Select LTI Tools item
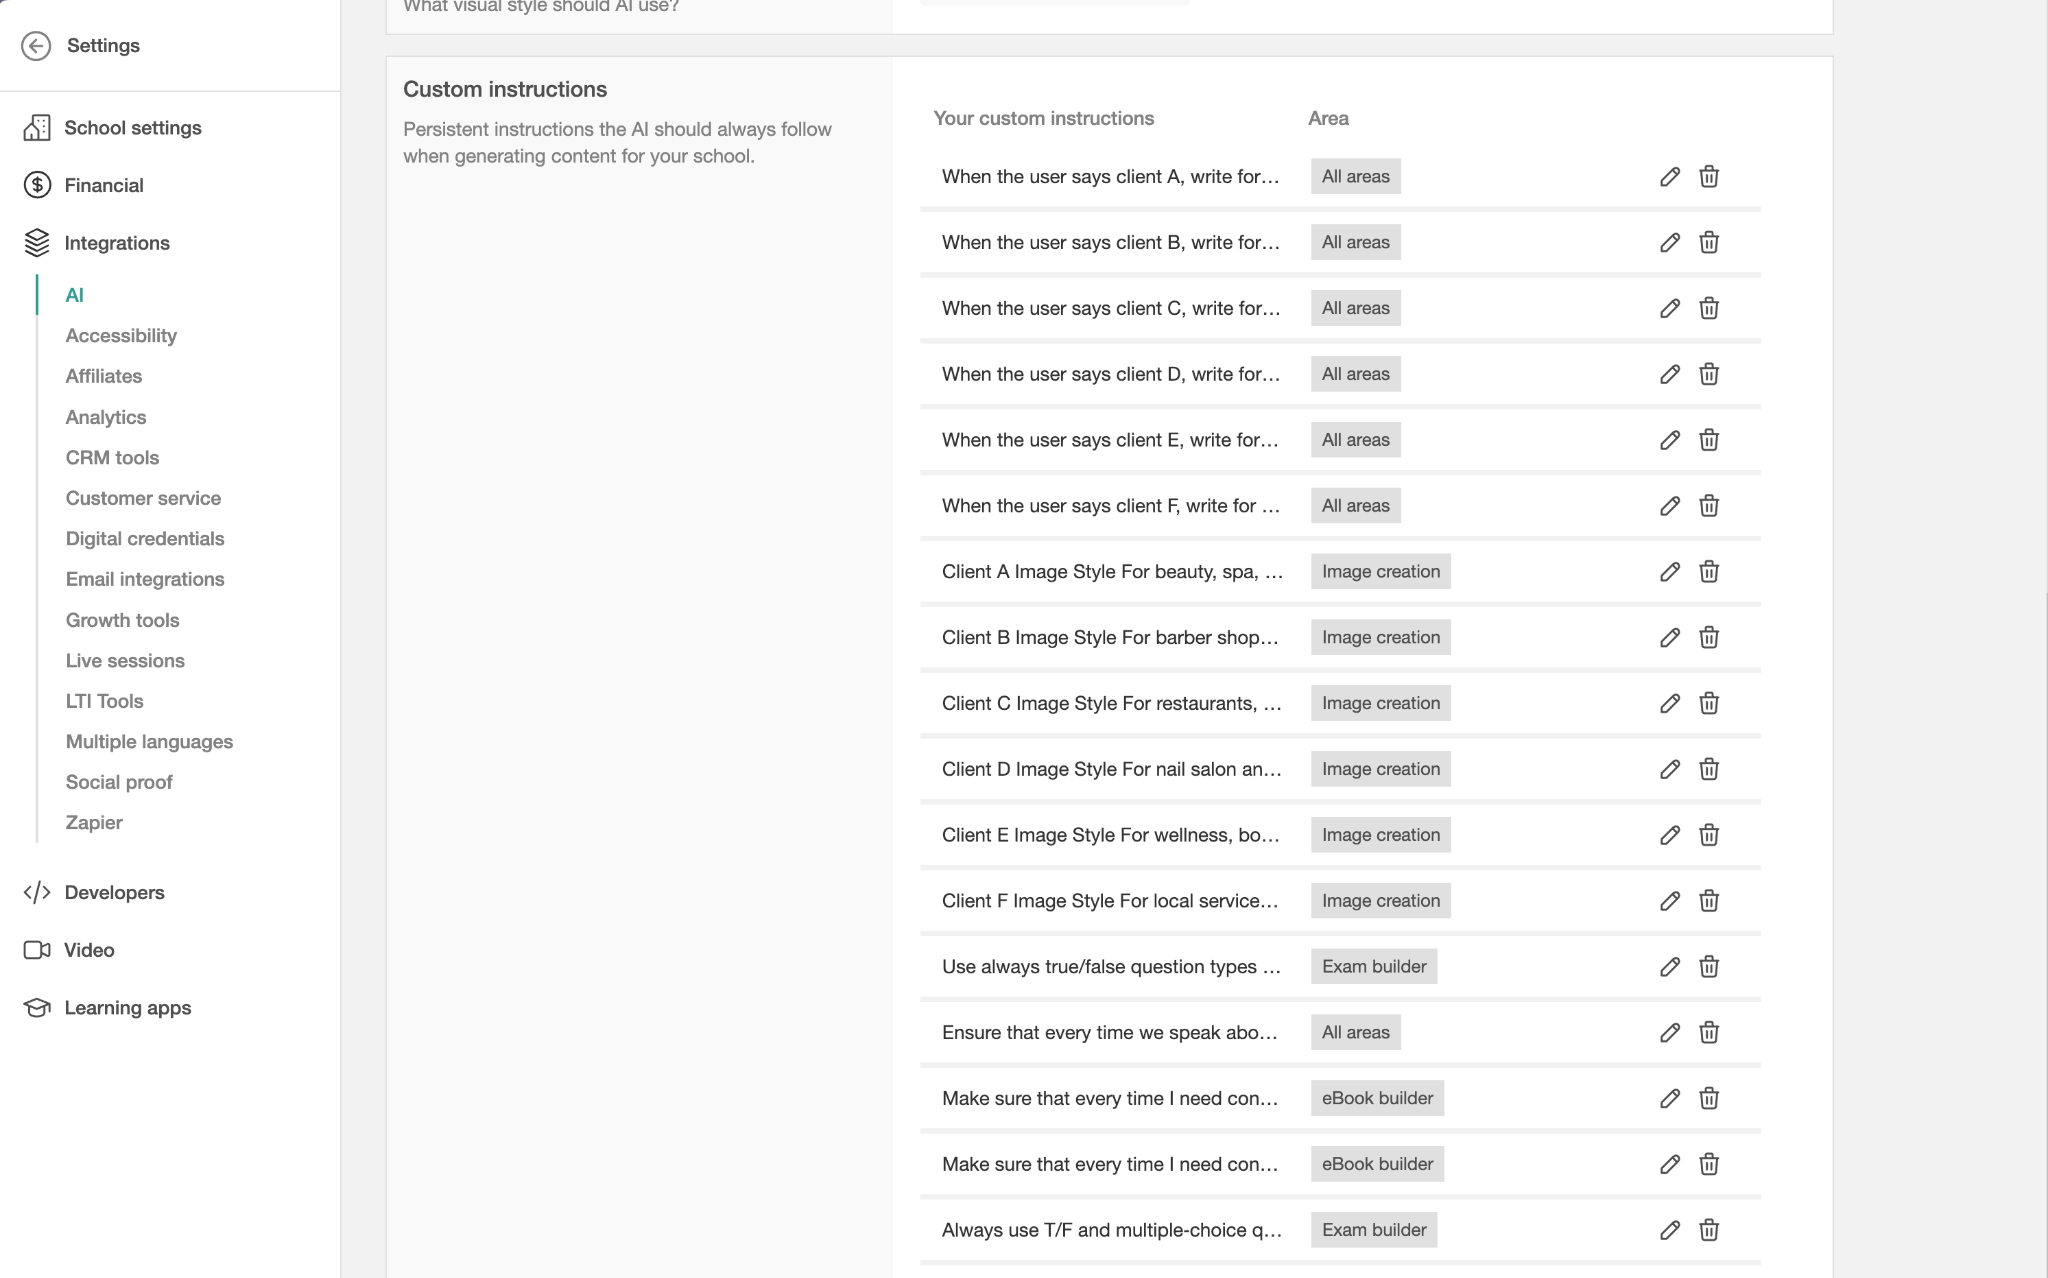The height and width of the screenshot is (1278, 2048). click(x=105, y=701)
